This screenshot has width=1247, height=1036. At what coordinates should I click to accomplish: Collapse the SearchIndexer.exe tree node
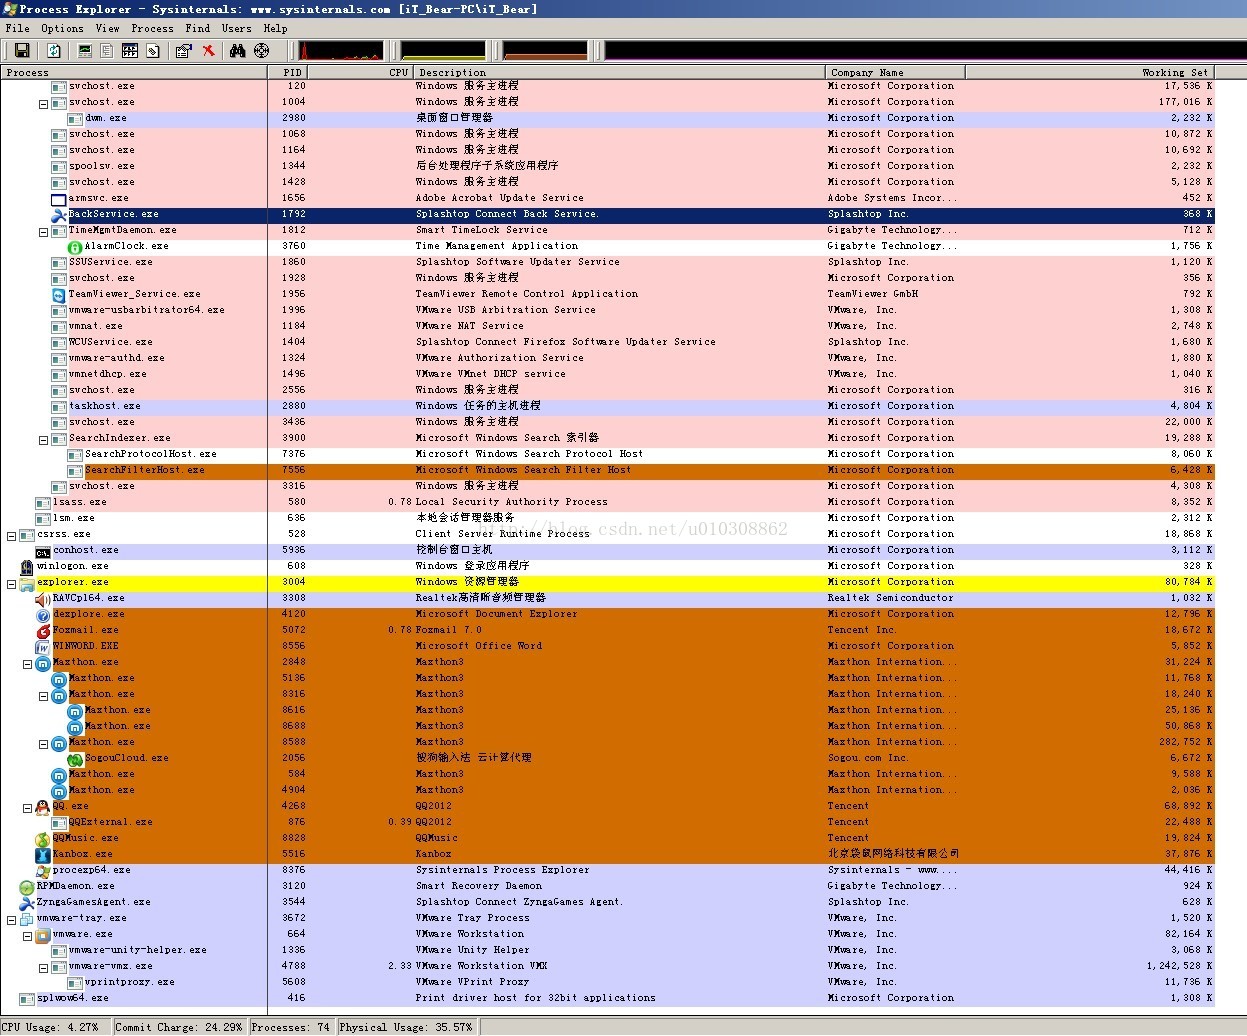pyautogui.click(x=43, y=439)
